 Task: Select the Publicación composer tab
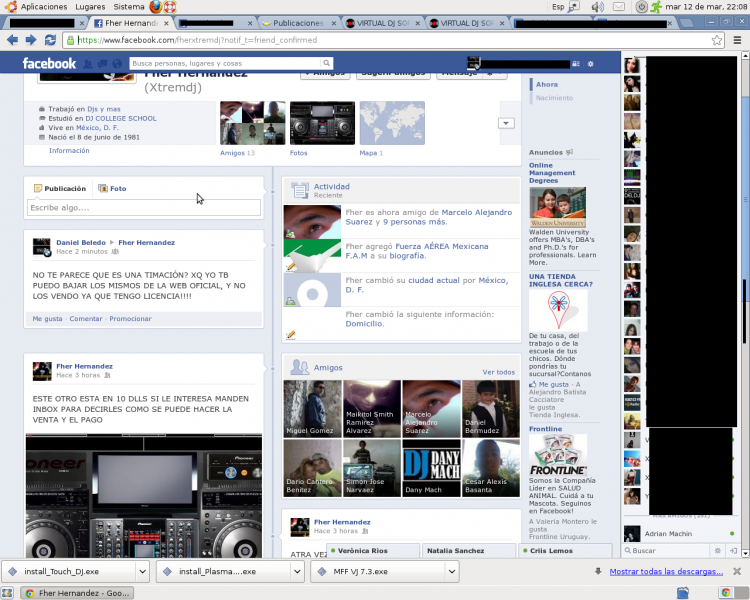[60, 189]
